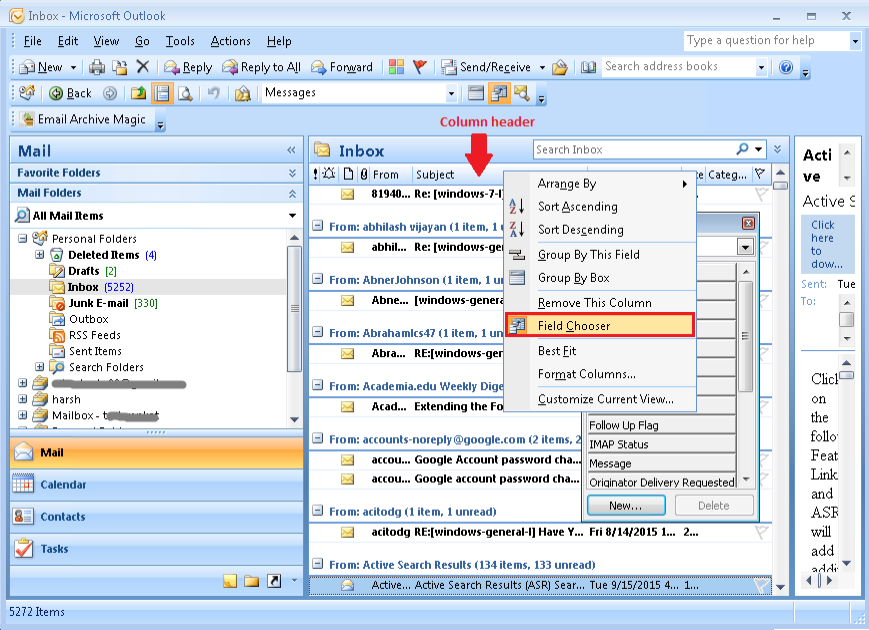Click the folder tree vertical scrollbar thumb
The image size is (869, 630).
point(294,308)
